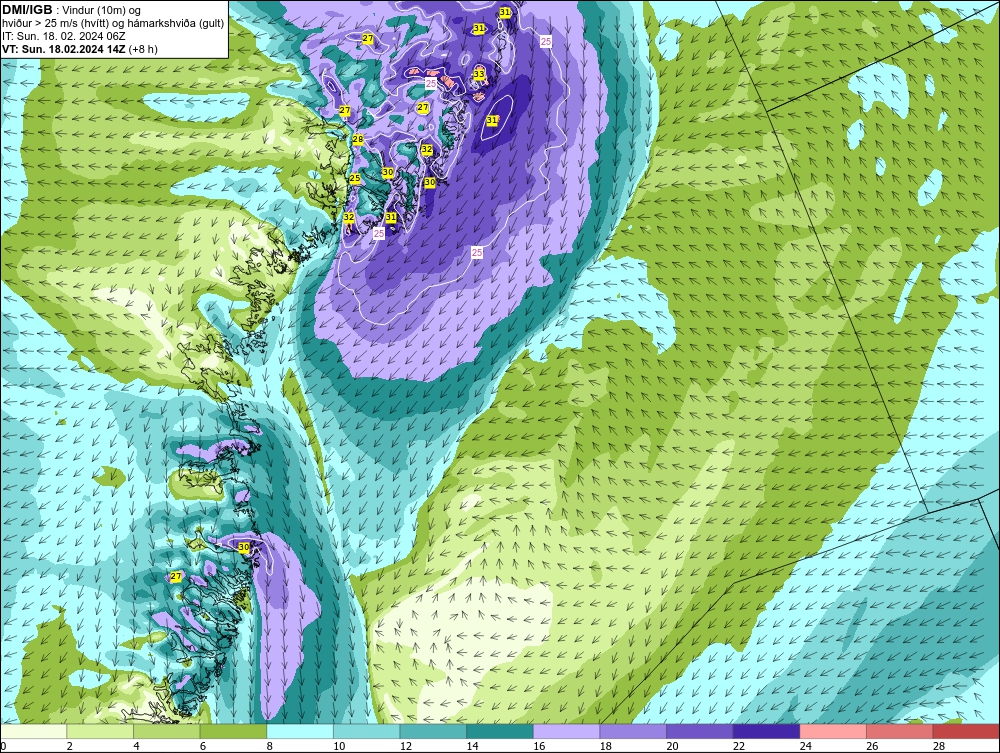Viewport: 1000px width, 753px height.
Task: Select the red legend swatch above 28 m/s
Action: 966,731
